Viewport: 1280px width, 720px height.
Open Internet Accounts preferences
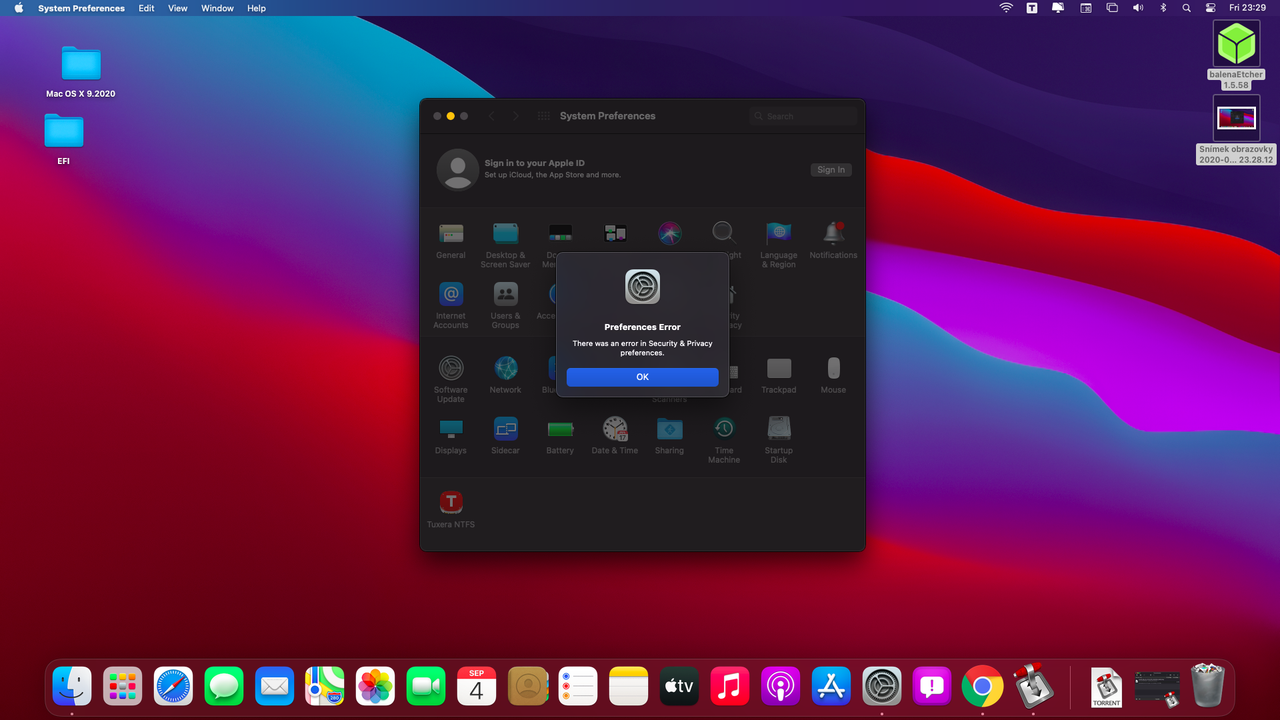click(451, 305)
